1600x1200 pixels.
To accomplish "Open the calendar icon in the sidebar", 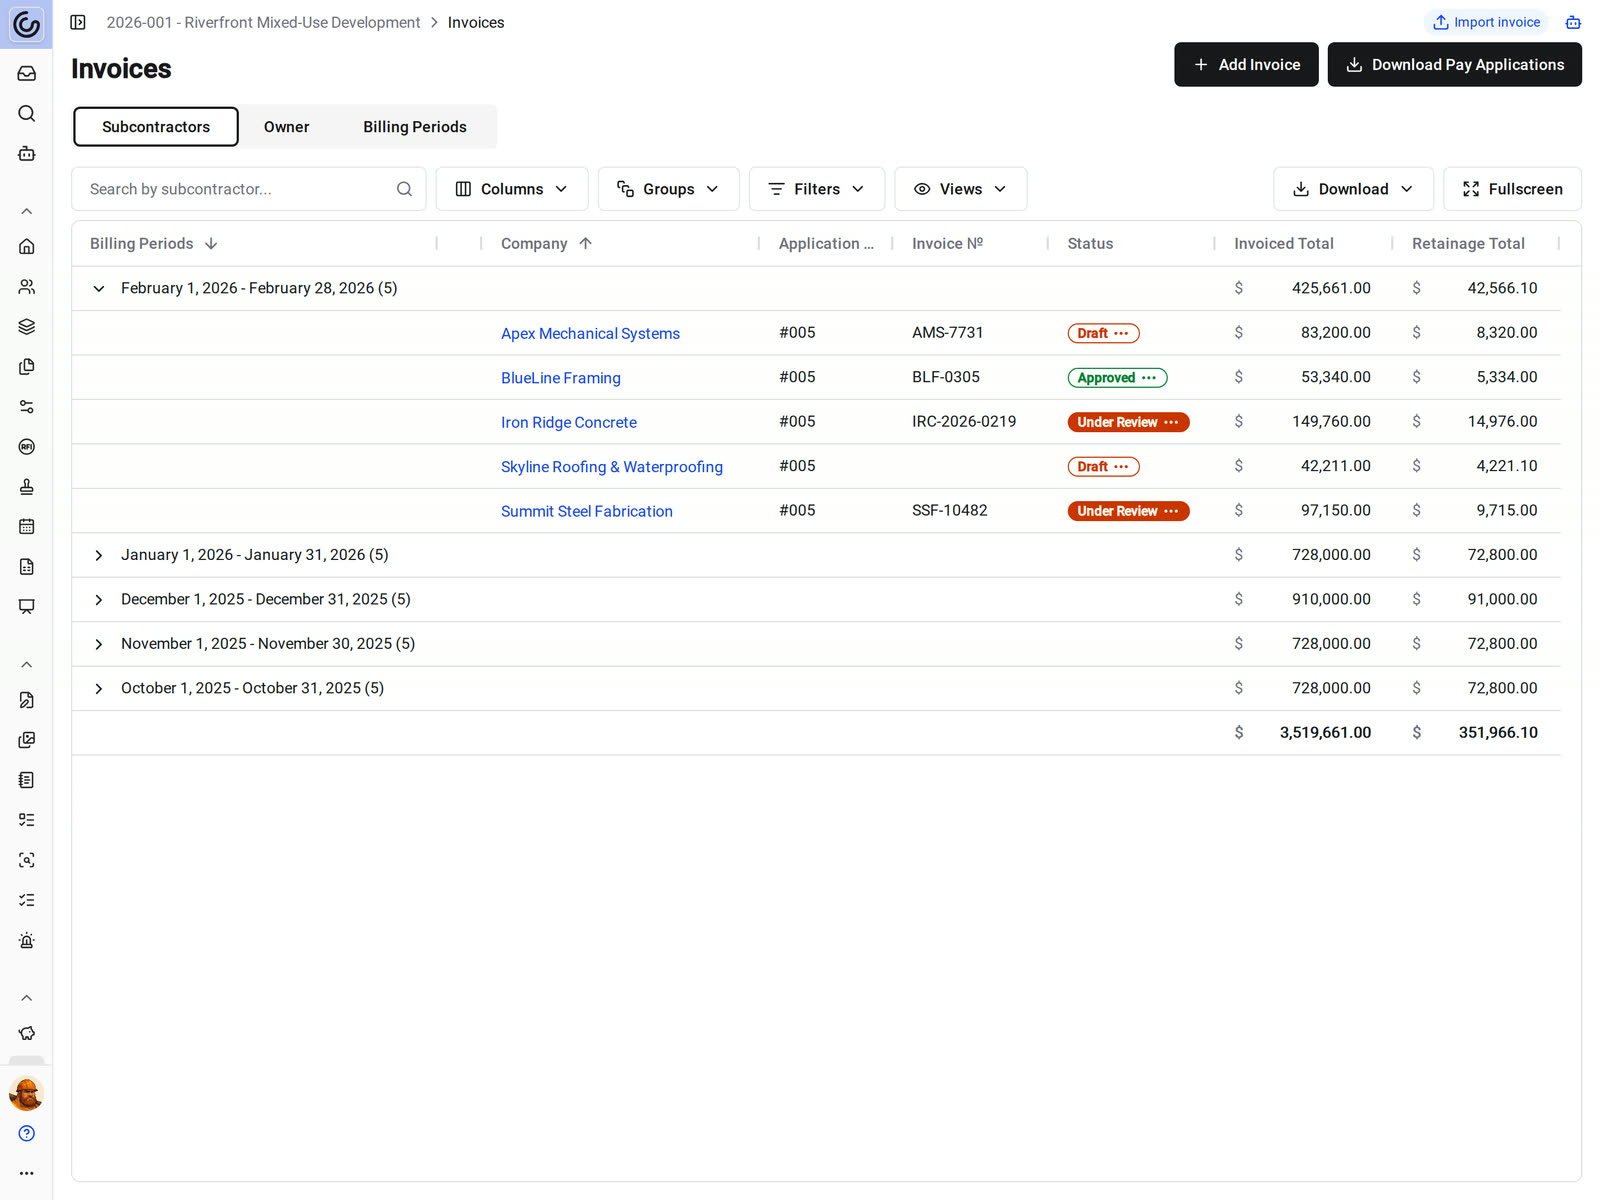I will 27,527.
